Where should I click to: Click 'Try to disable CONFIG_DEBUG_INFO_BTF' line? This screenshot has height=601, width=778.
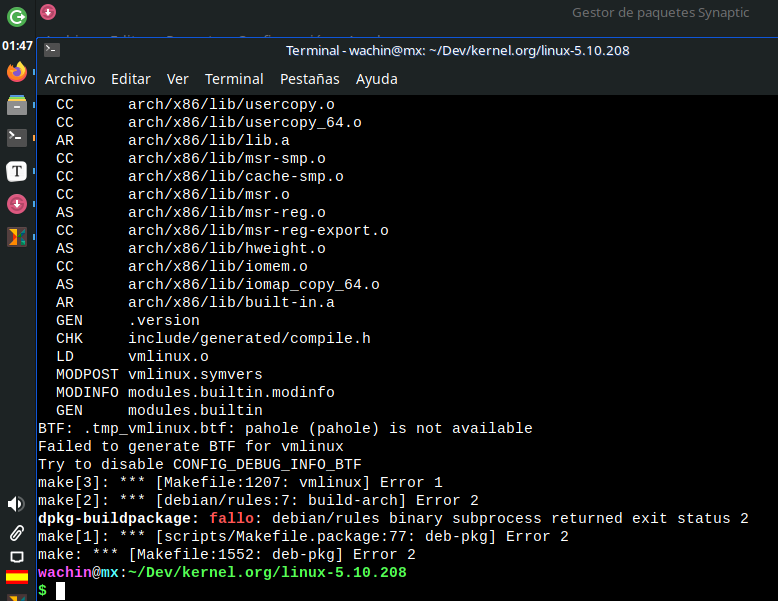pyautogui.click(x=200, y=465)
